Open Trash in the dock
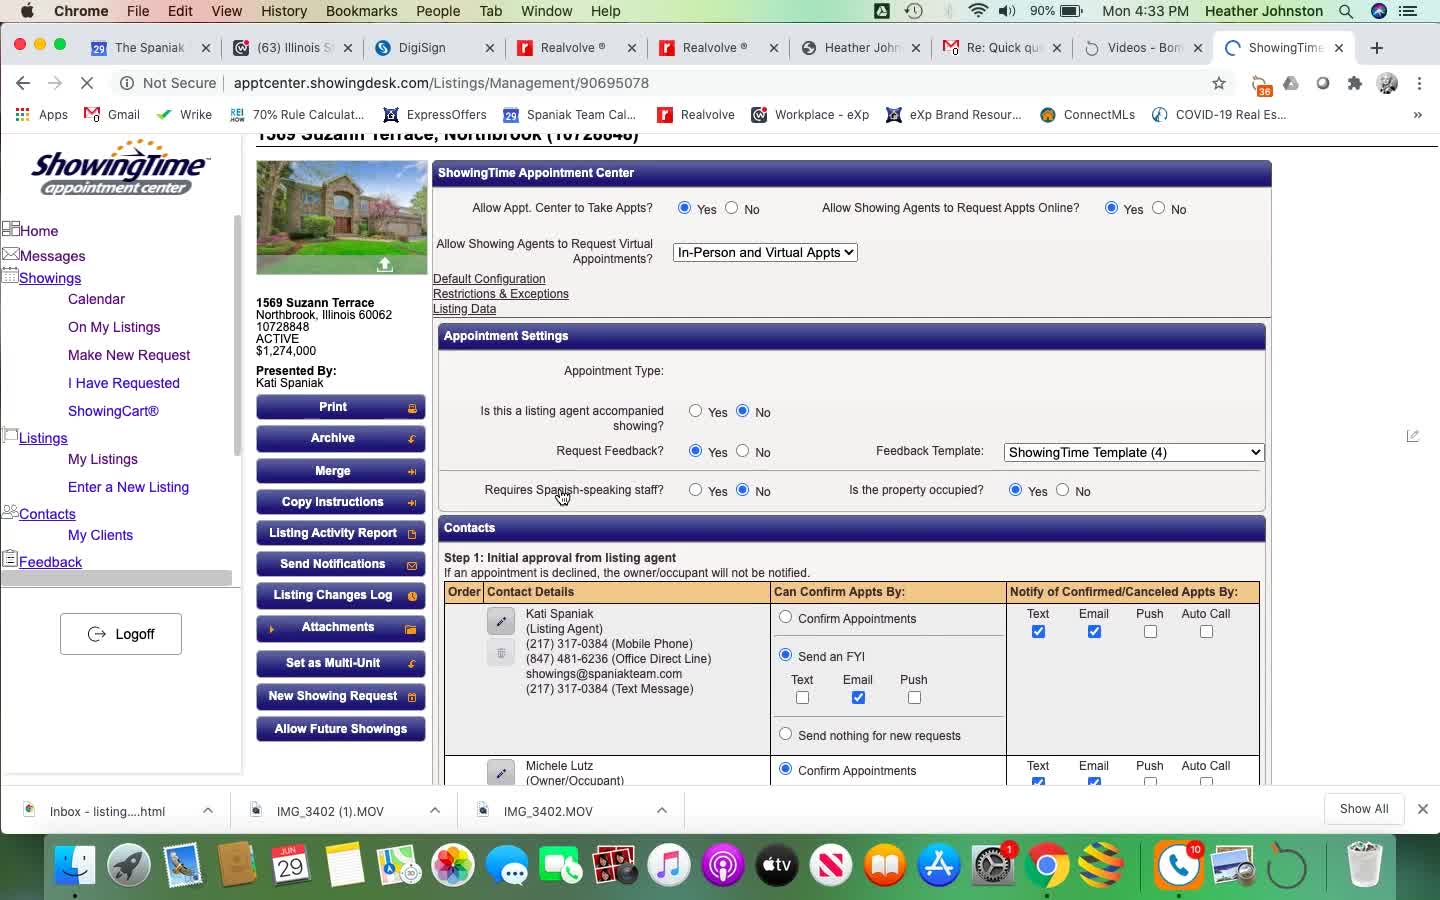The height and width of the screenshot is (900, 1440). (x=1364, y=865)
